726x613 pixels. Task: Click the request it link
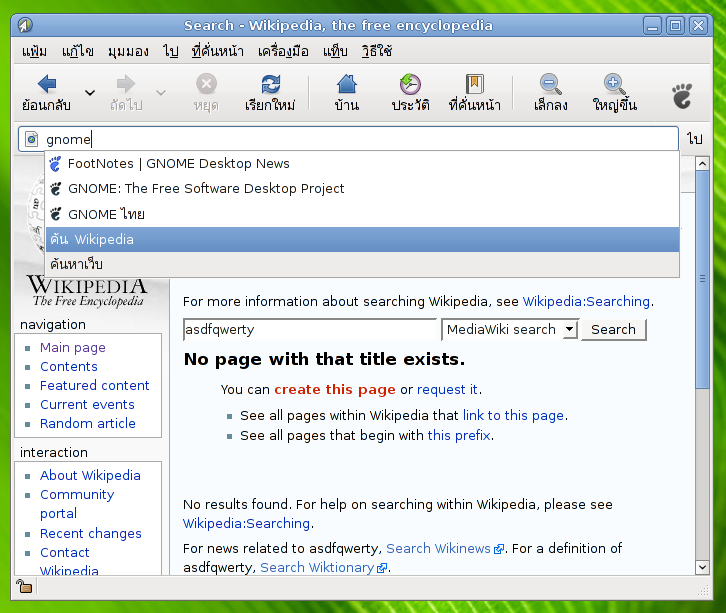coord(447,389)
